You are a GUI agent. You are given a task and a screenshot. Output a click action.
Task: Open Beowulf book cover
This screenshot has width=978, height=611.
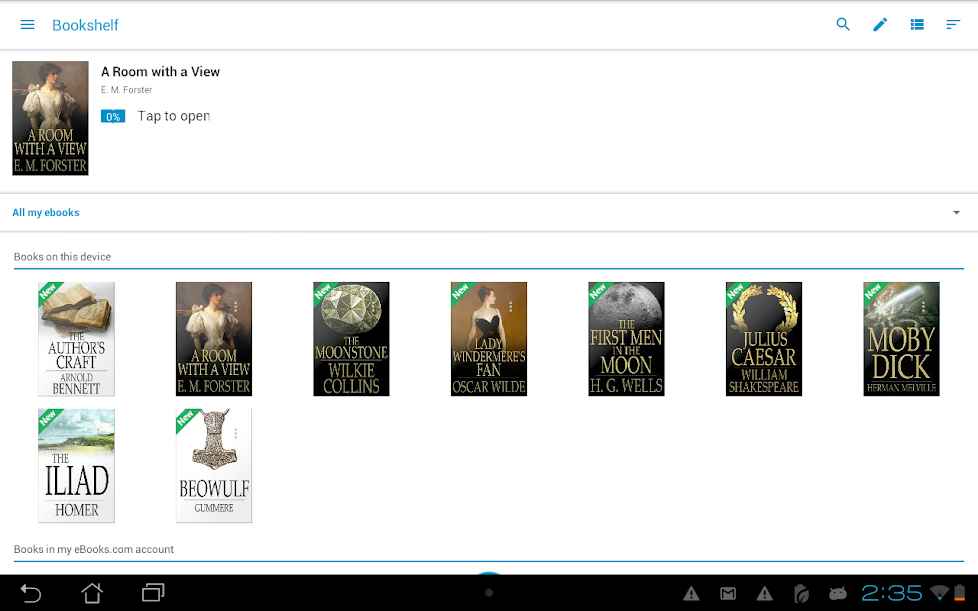coord(214,466)
